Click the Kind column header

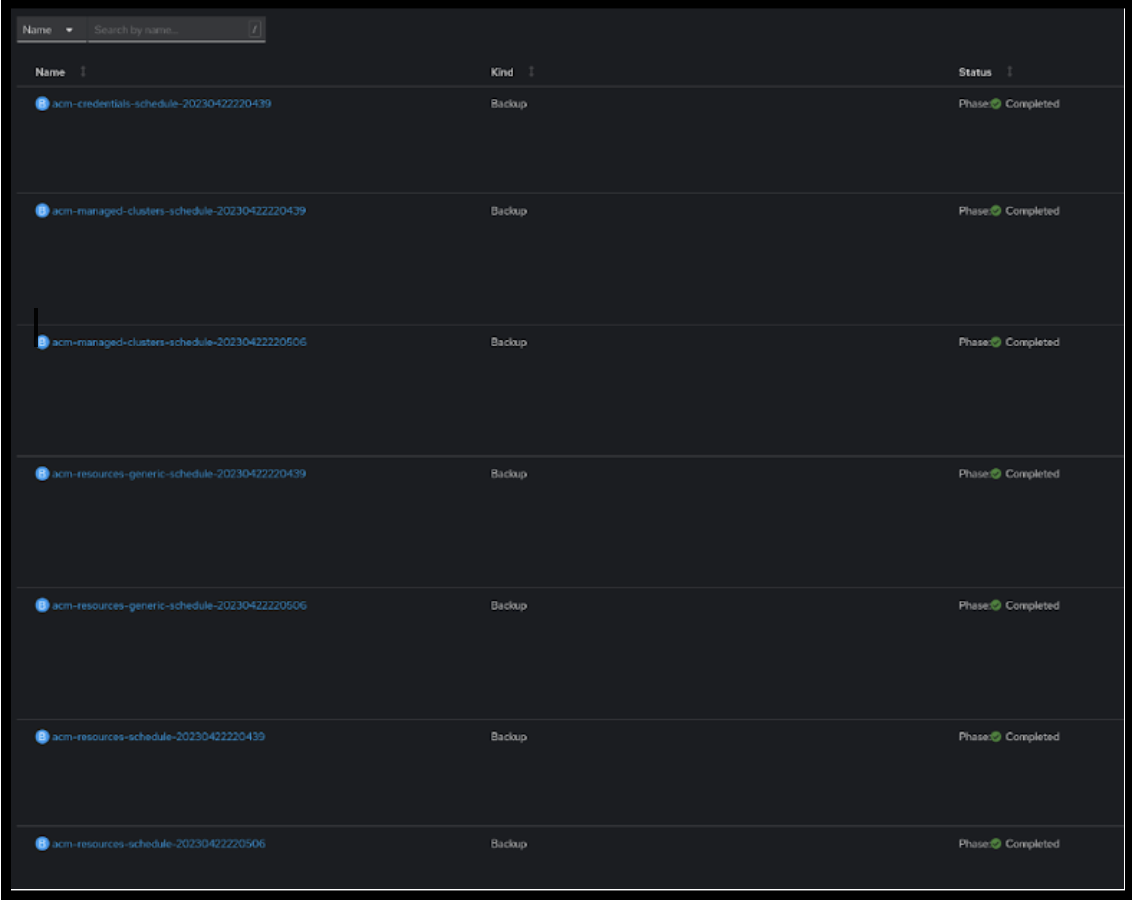[502, 72]
